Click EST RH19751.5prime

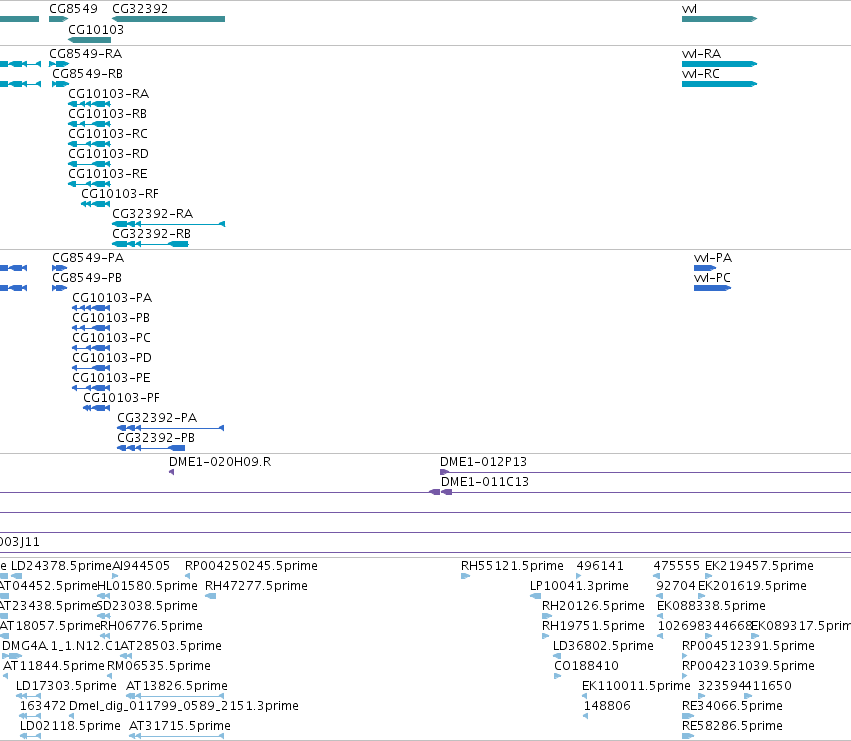pyautogui.click(x=593, y=626)
